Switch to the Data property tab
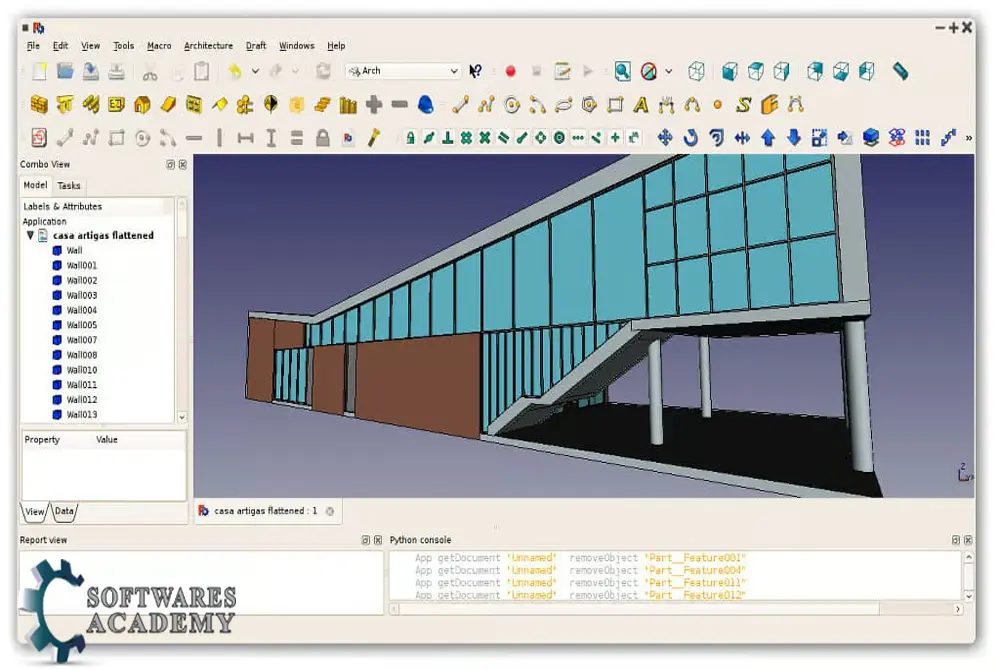 (x=64, y=511)
